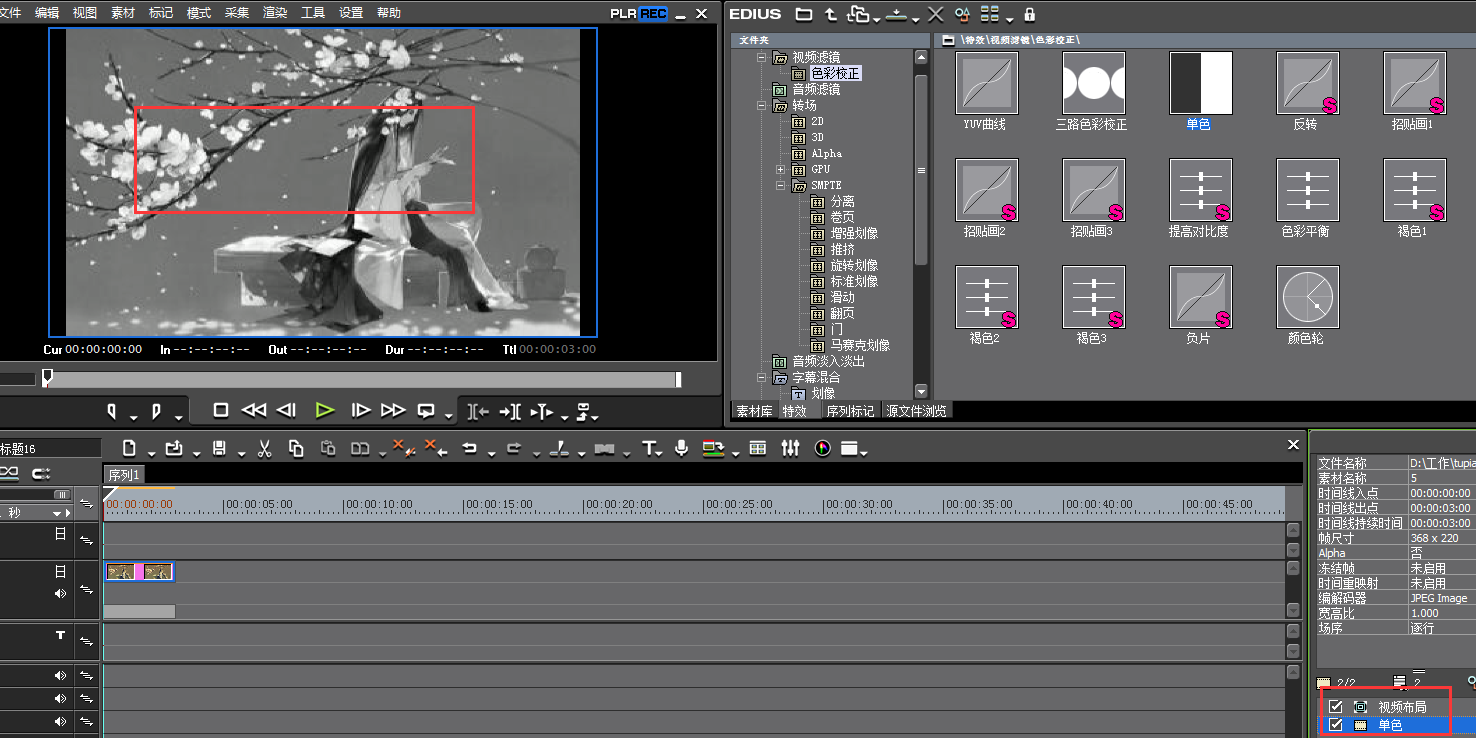Screen dimensions: 1476x738
Task: Mute the video track's speaker icon
Action: [61, 593]
